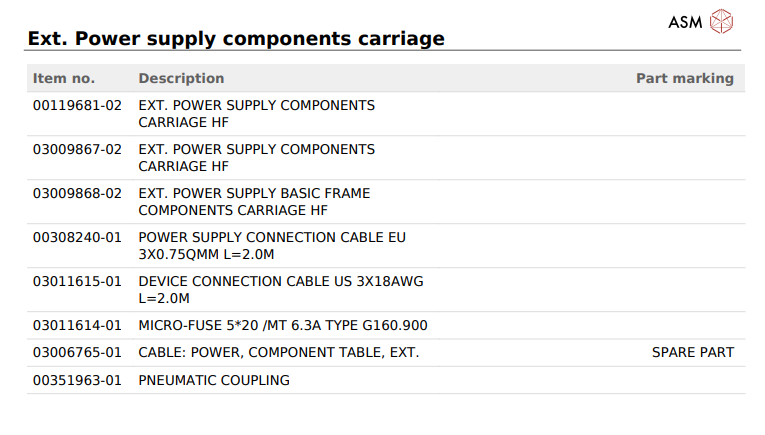
Task: Select the POWER SUPPLY CONNECTION CABLE EU row
Action: pos(386,246)
